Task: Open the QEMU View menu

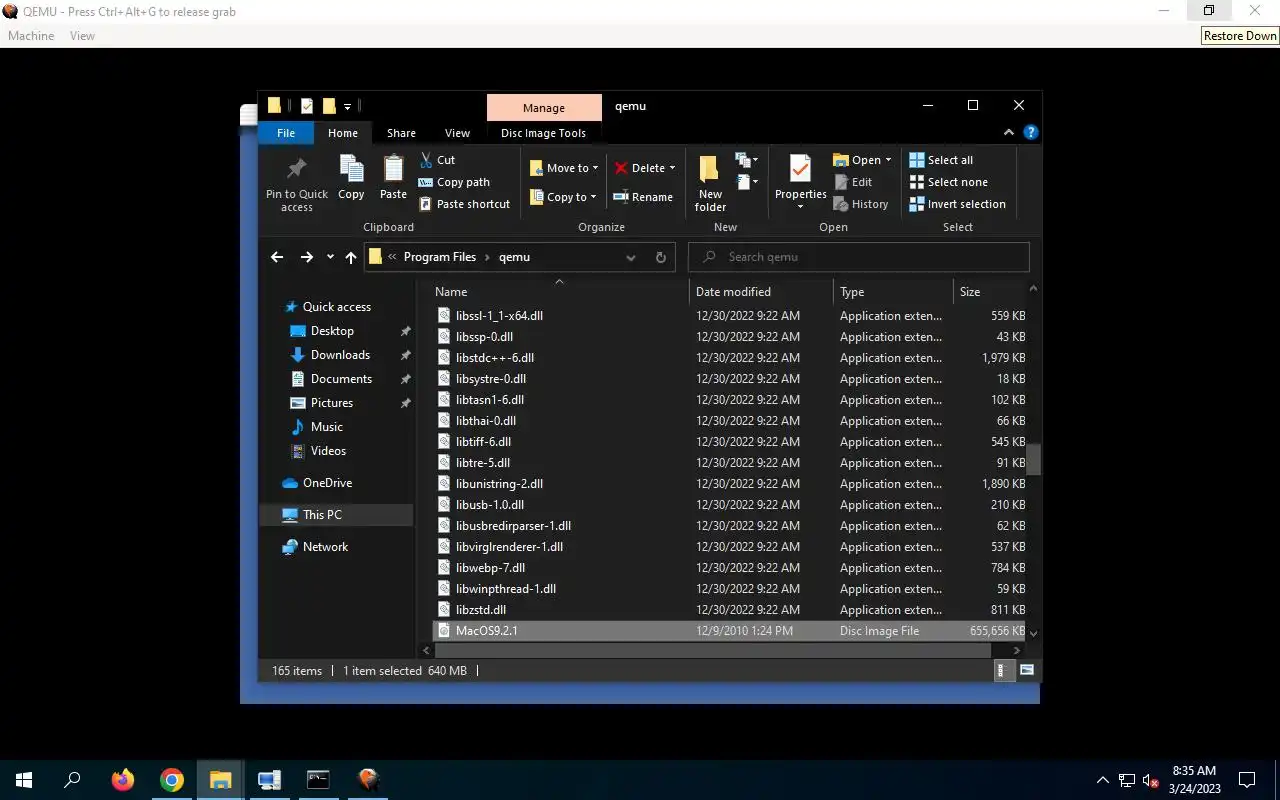Action: click(x=82, y=36)
